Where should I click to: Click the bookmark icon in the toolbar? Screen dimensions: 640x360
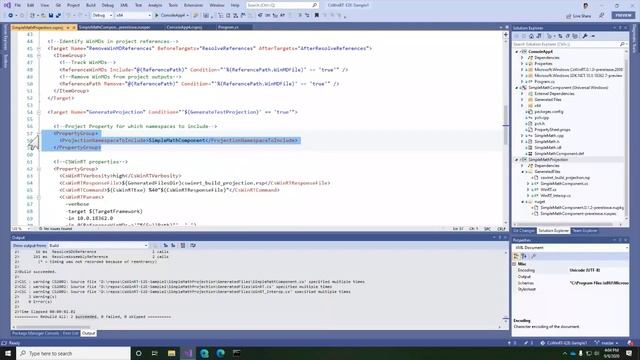tap(316, 16)
